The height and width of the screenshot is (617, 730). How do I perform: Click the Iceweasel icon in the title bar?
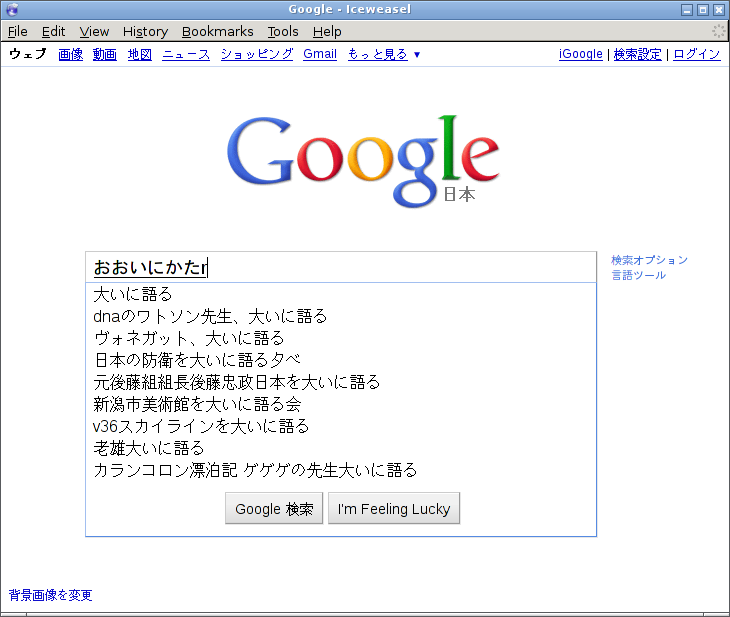12,10
